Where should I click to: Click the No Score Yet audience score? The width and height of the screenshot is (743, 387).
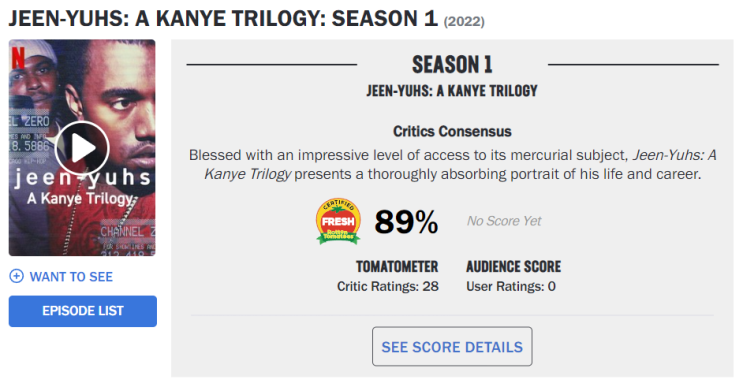click(x=504, y=221)
